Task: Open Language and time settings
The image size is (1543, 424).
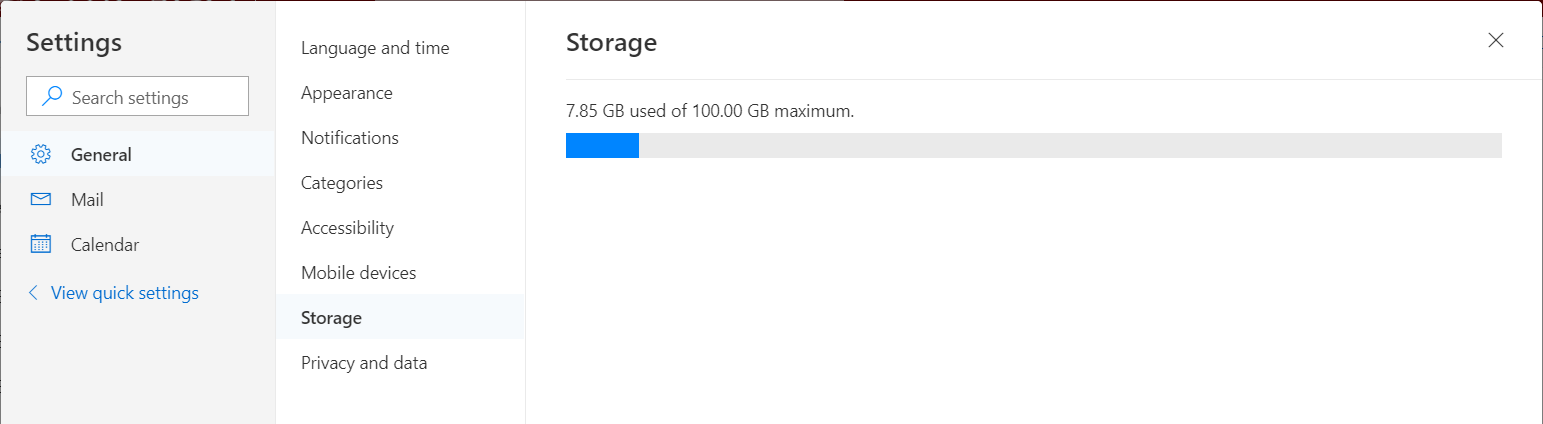Action: (x=375, y=48)
